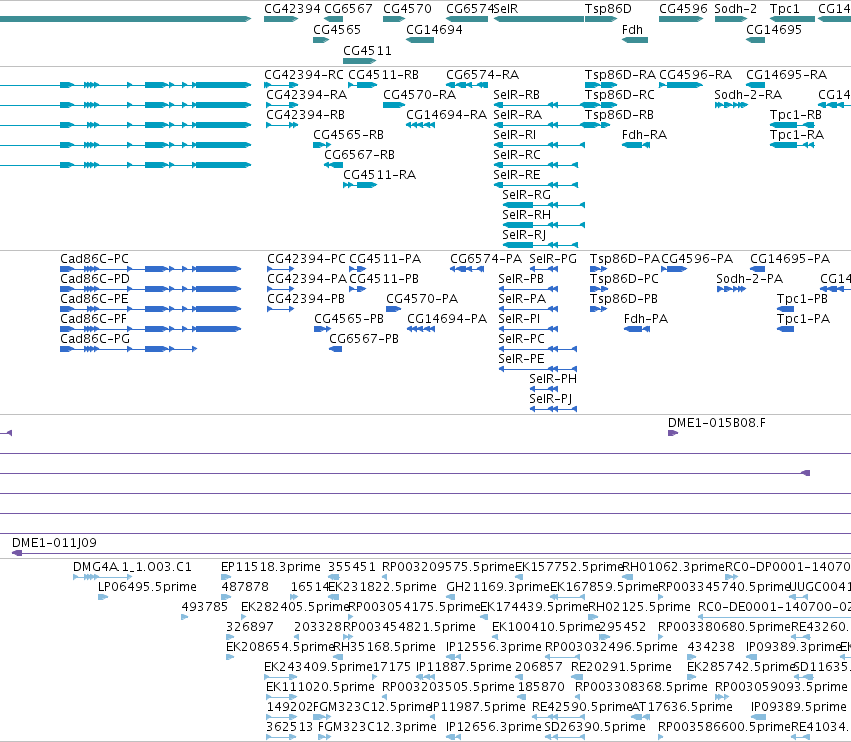Select protein Cad86C-PC

[x=150, y=269]
